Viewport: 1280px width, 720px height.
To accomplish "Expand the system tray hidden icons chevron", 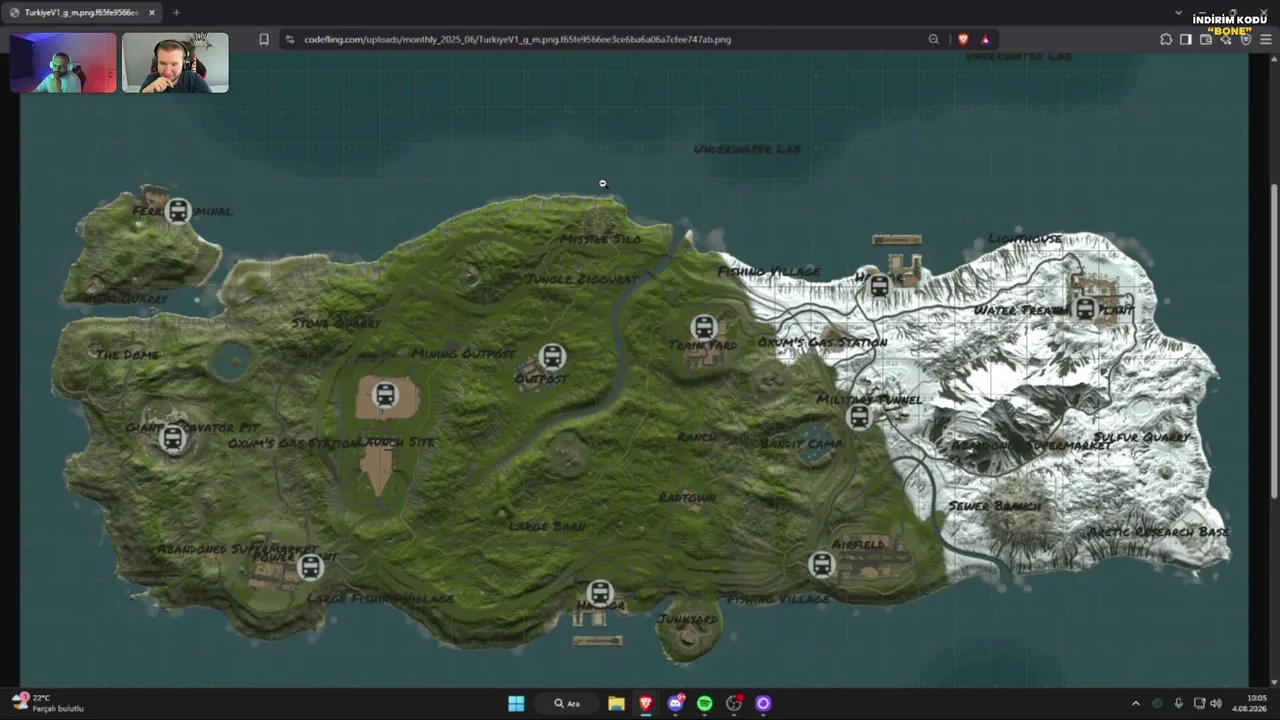I will [1135, 703].
